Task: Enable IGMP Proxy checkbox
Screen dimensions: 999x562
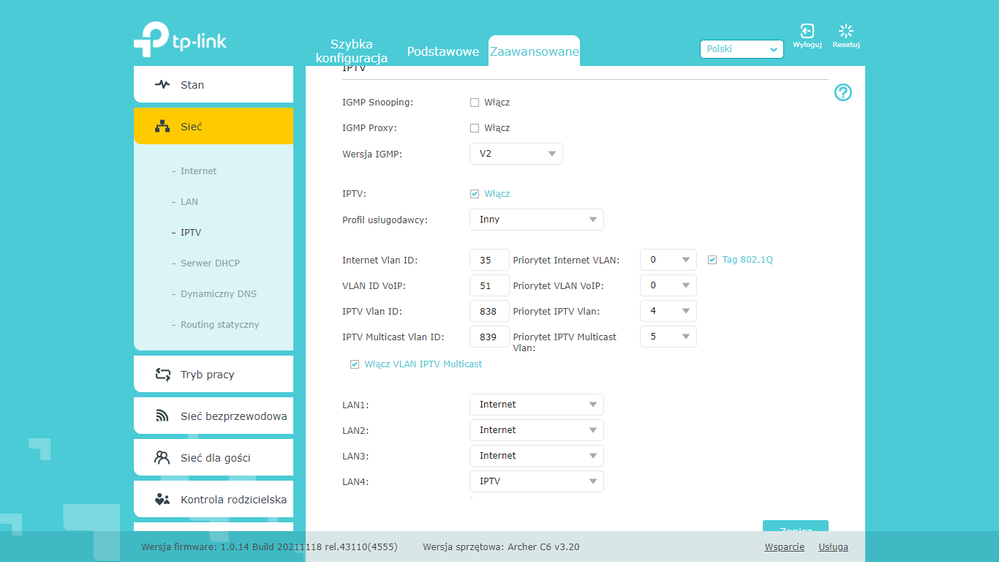Action: (475, 128)
